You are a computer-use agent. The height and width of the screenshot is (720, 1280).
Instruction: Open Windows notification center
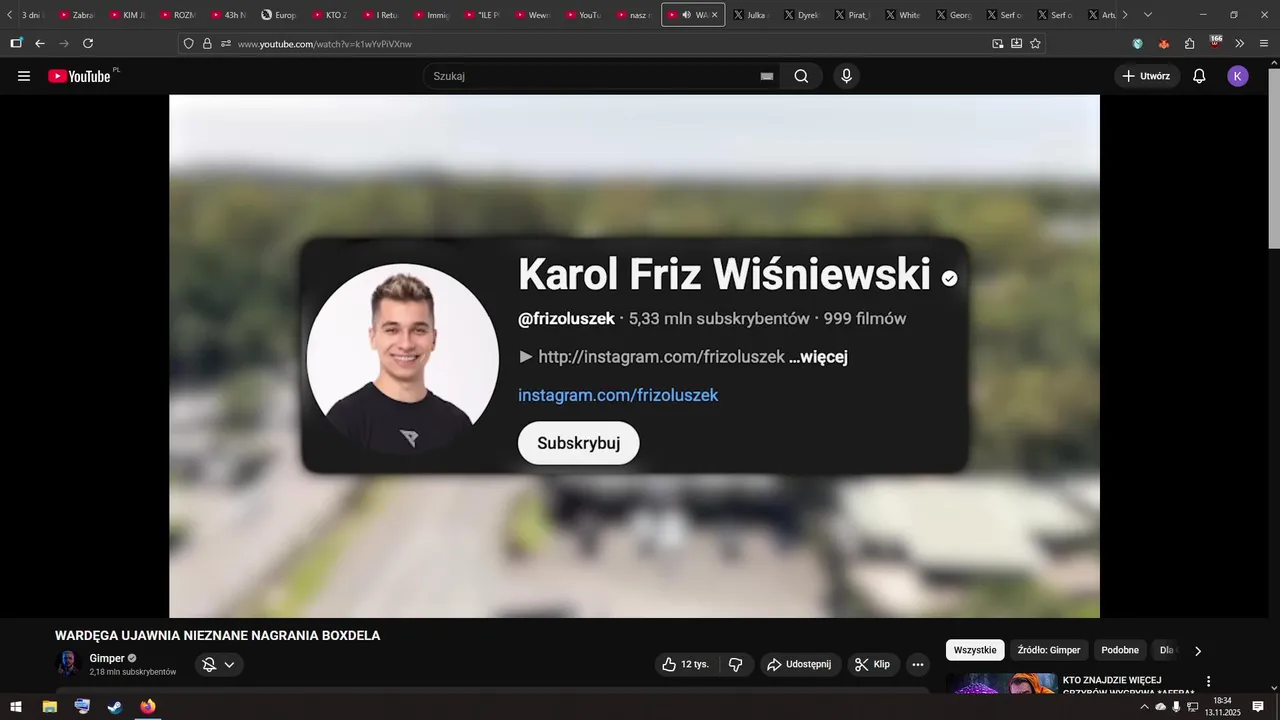[x=1258, y=707]
